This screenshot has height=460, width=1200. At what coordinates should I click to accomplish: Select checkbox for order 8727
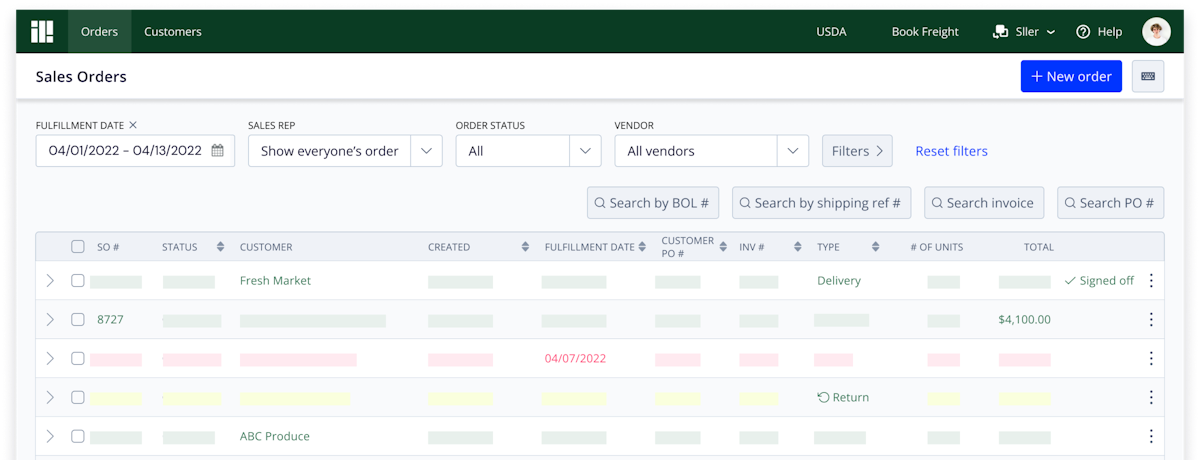pos(78,320)
